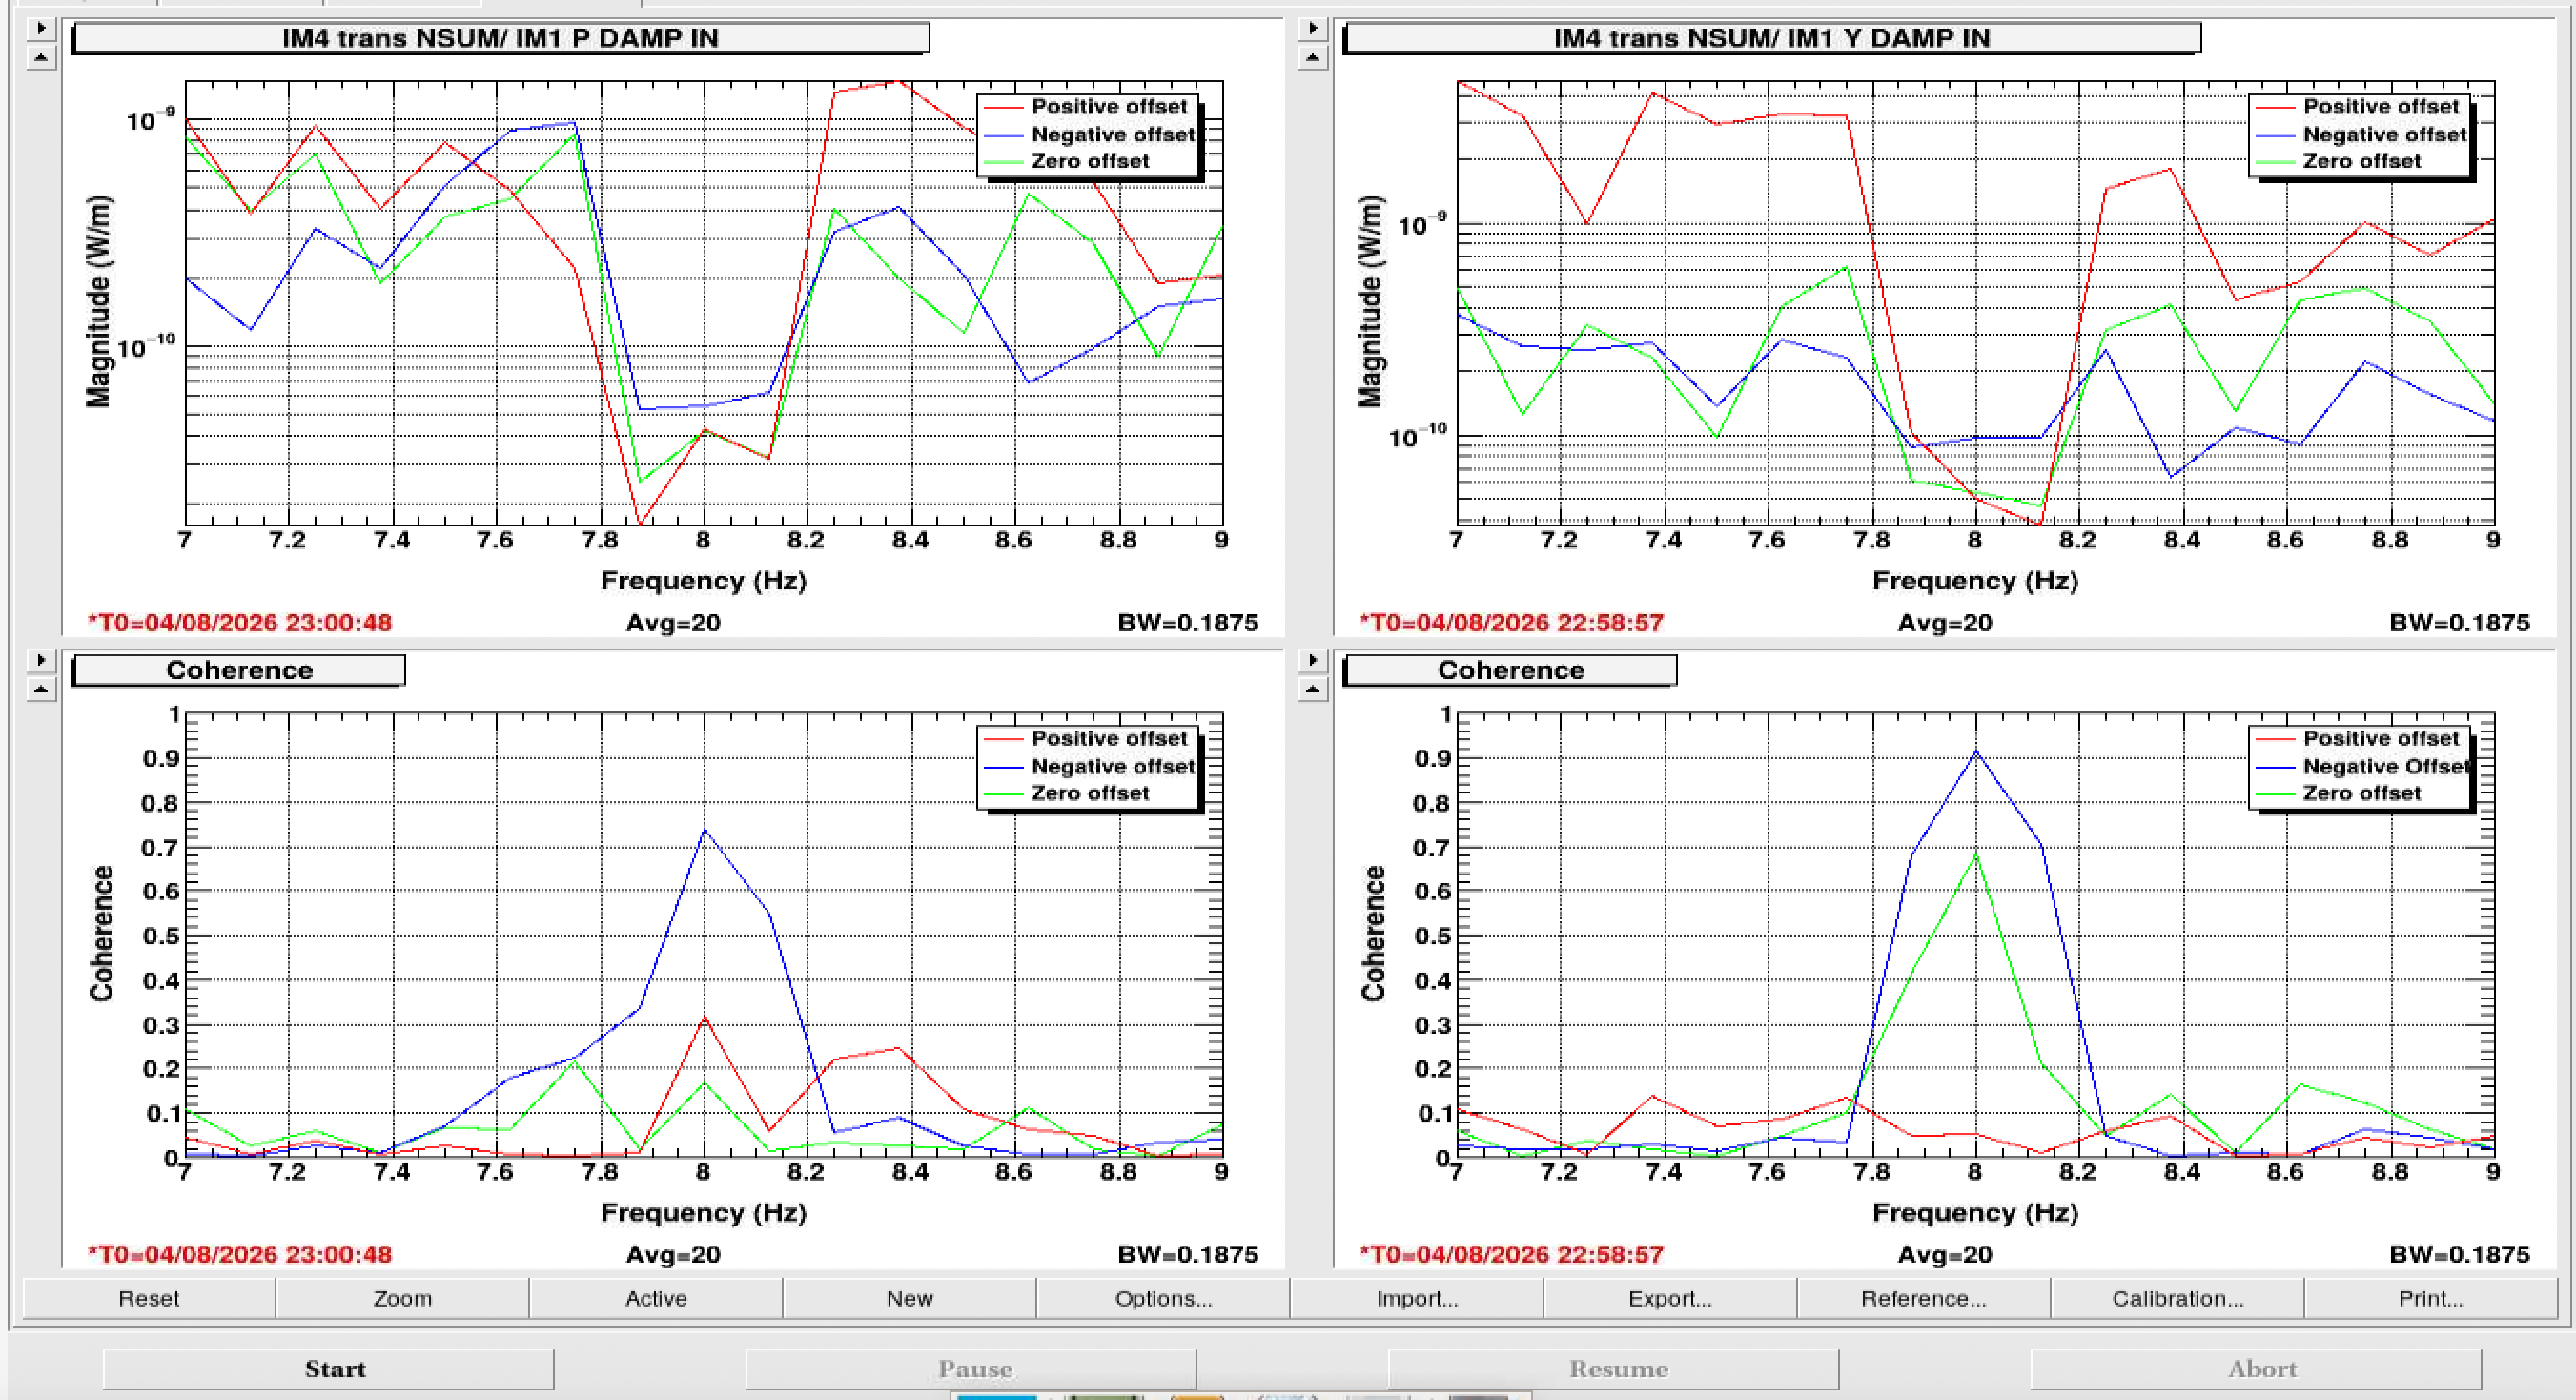Click right-arrow button beside P DAMP IN plot

40,28
